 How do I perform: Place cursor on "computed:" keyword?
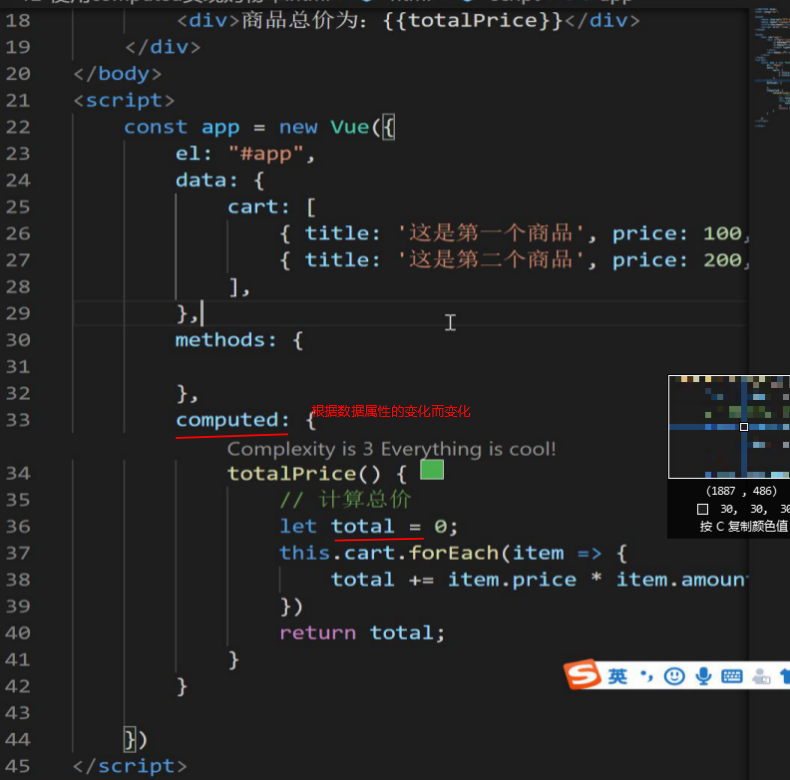click(232, 420)
